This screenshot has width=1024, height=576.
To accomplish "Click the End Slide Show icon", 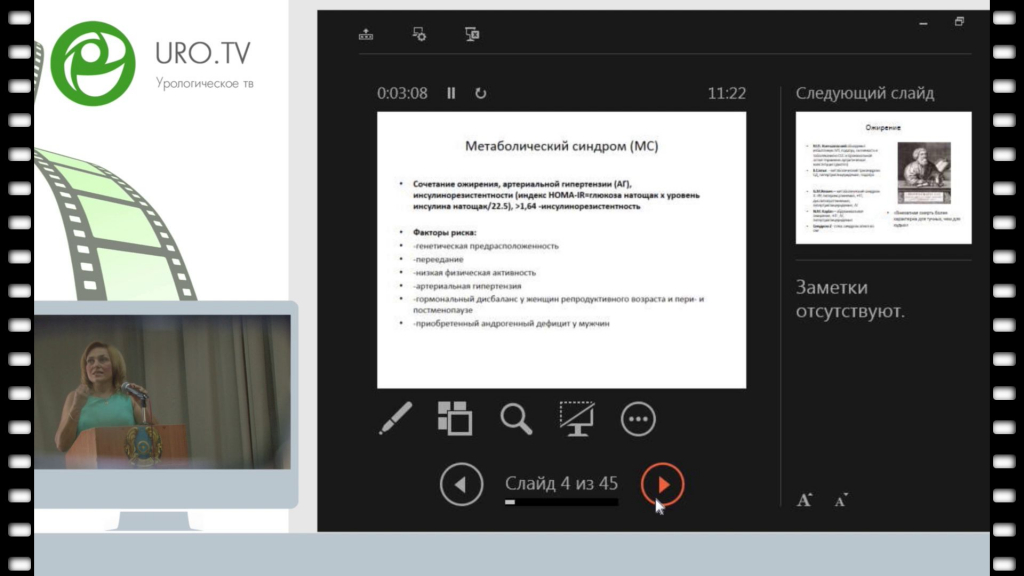I will click(x=472, y=34).
